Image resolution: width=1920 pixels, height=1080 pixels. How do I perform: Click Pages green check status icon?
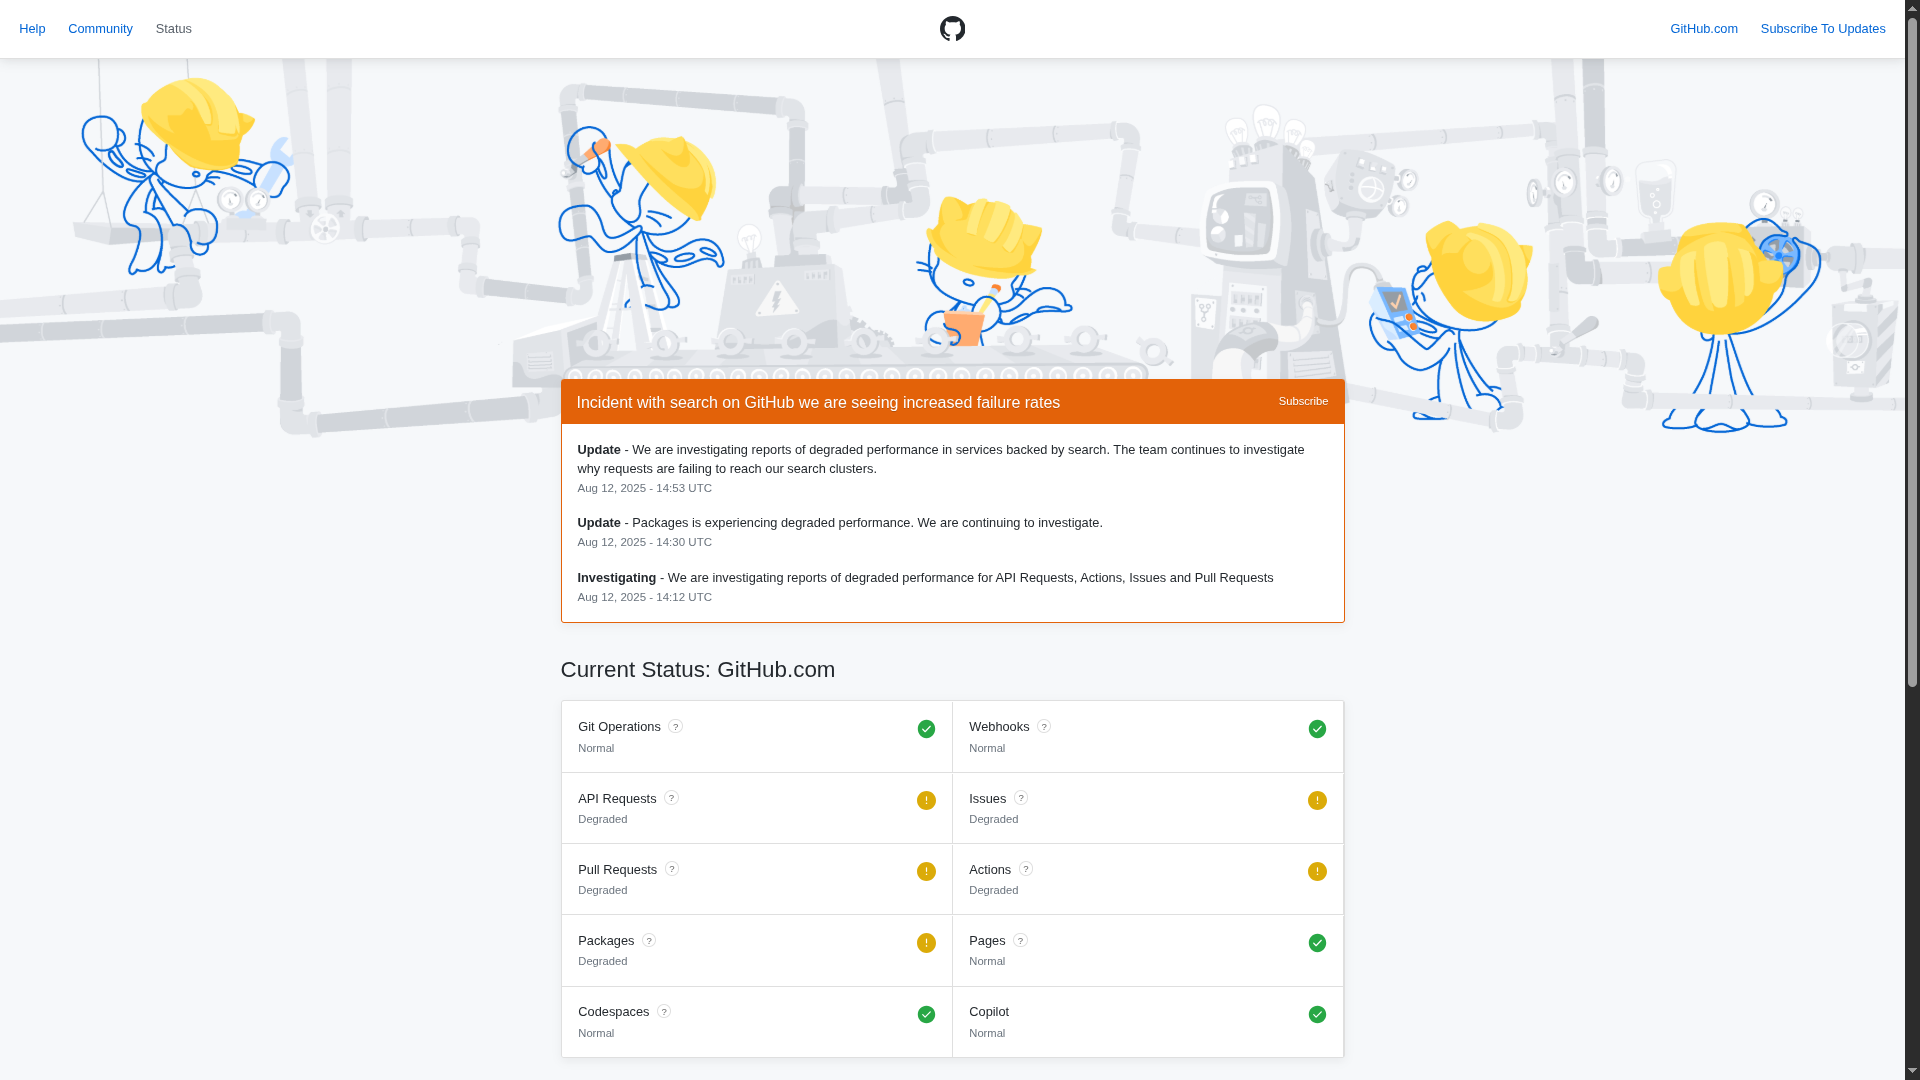point(1317,943)
